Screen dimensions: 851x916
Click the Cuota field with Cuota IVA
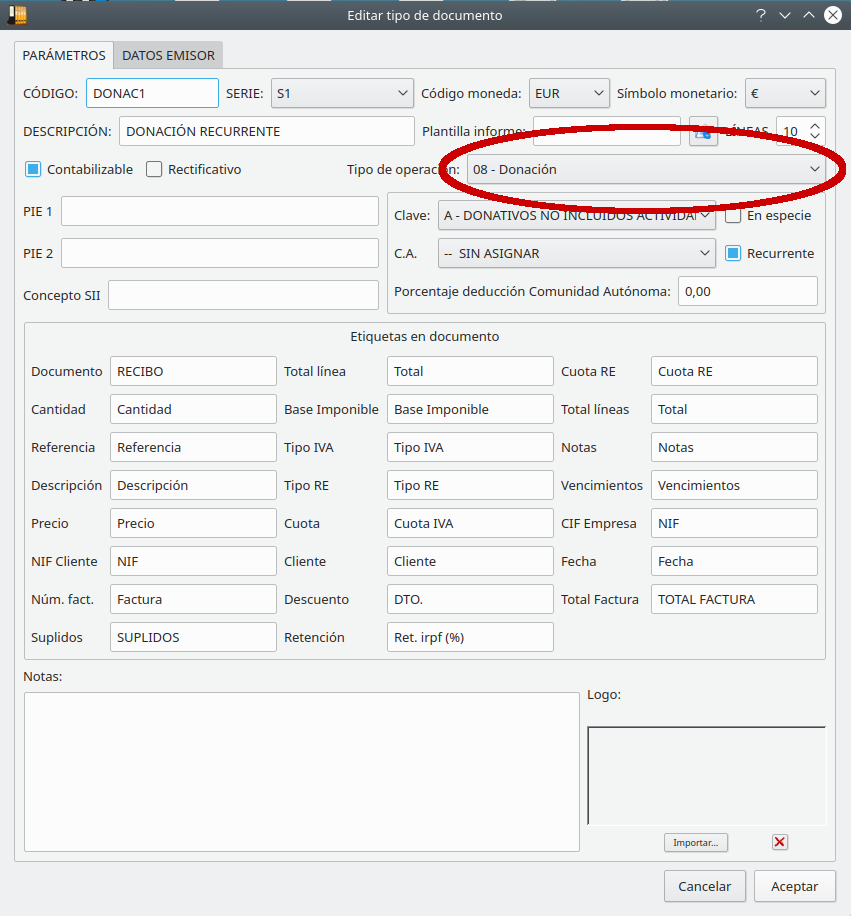pos(470,523)
